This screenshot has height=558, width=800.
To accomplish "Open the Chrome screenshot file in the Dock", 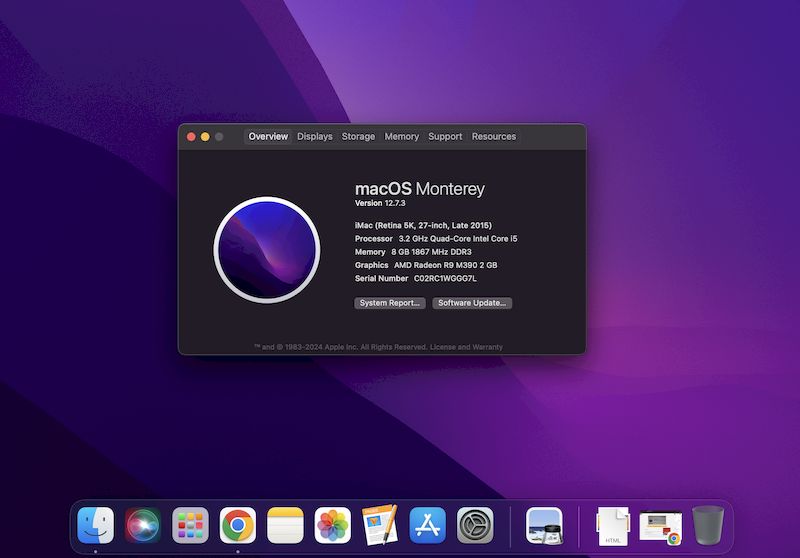I will (x=661, y=527).
